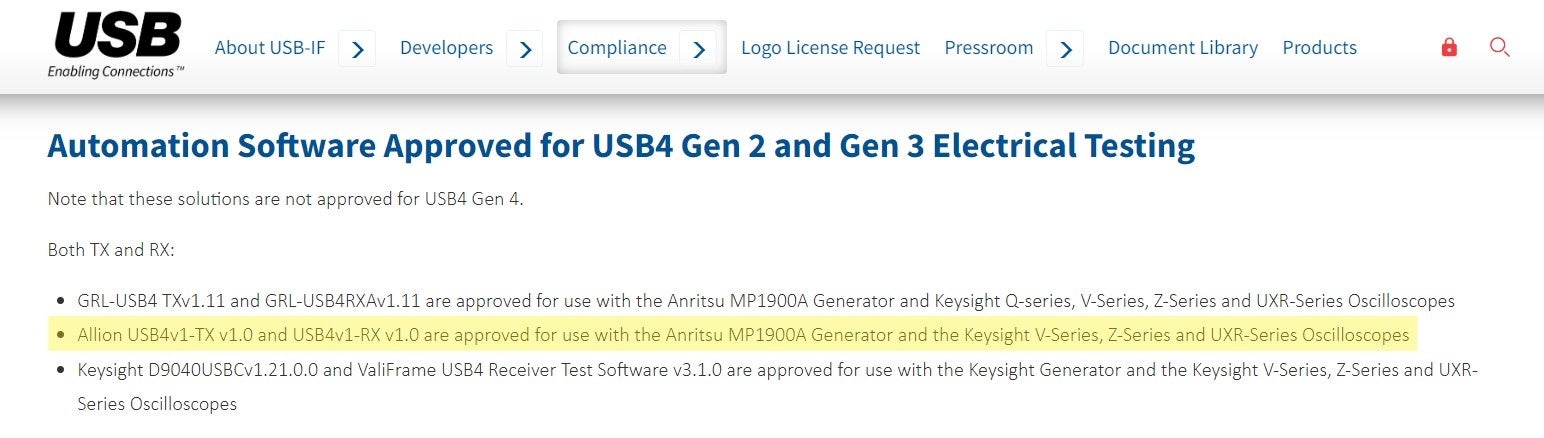Screen dimensions: 1544x438
Task: Click the Automation Software Approved heading
Action: pyautogui.click(x=621, y=147)
